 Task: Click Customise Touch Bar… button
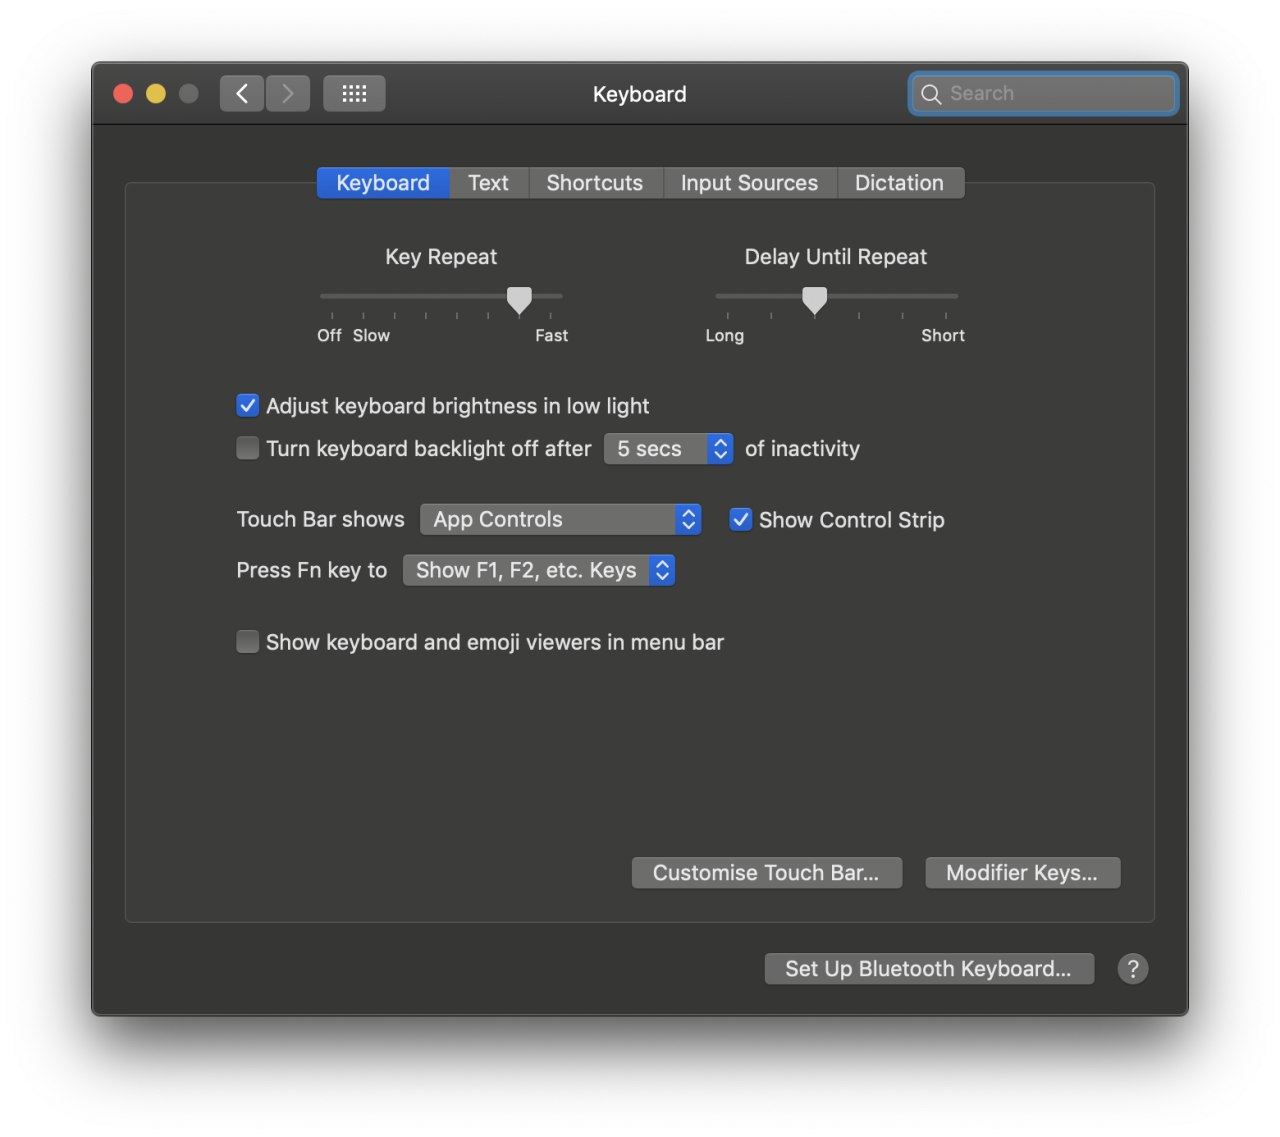766,873
